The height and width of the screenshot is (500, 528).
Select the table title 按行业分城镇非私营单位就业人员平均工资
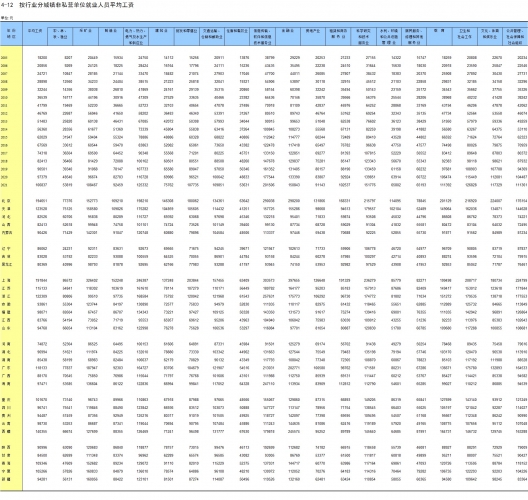(x=76, y=5)
